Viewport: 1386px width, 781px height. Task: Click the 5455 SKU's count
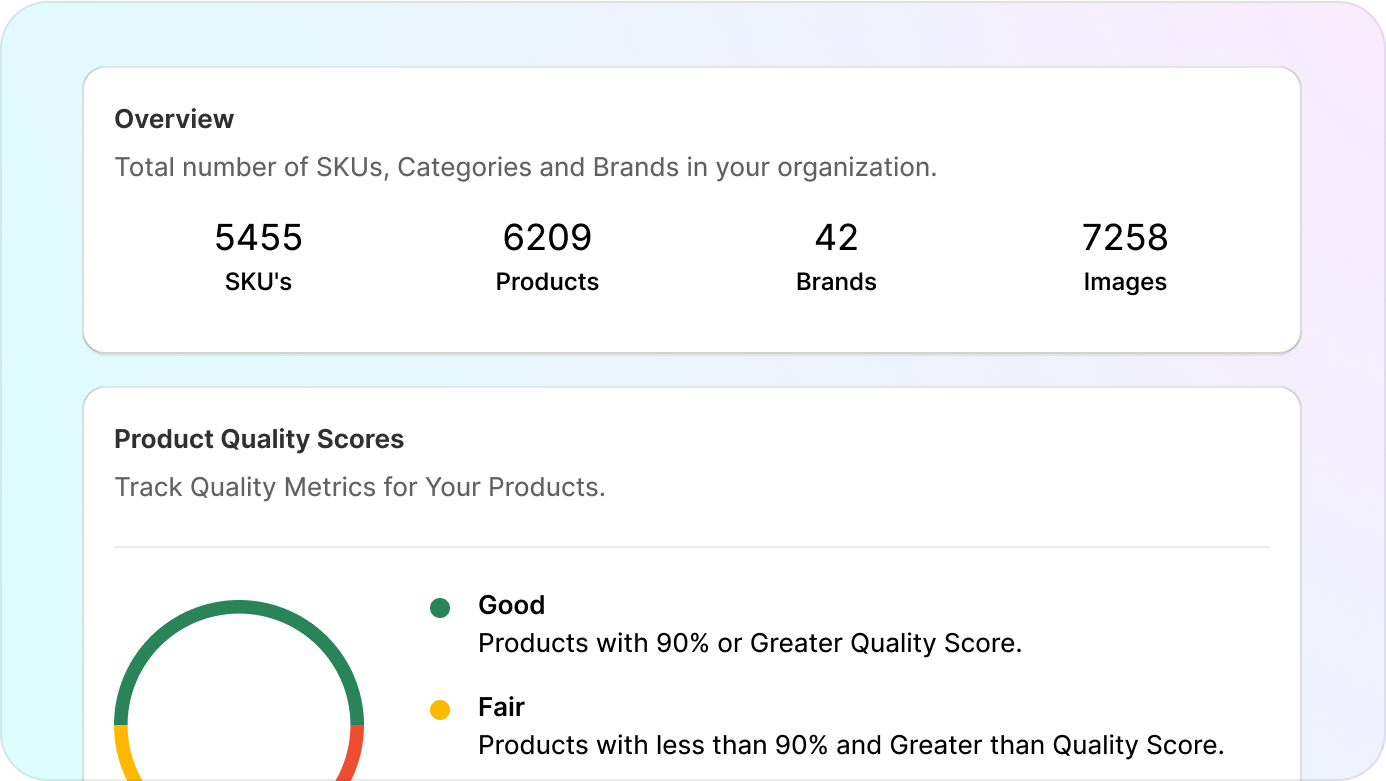coord(258,238)
